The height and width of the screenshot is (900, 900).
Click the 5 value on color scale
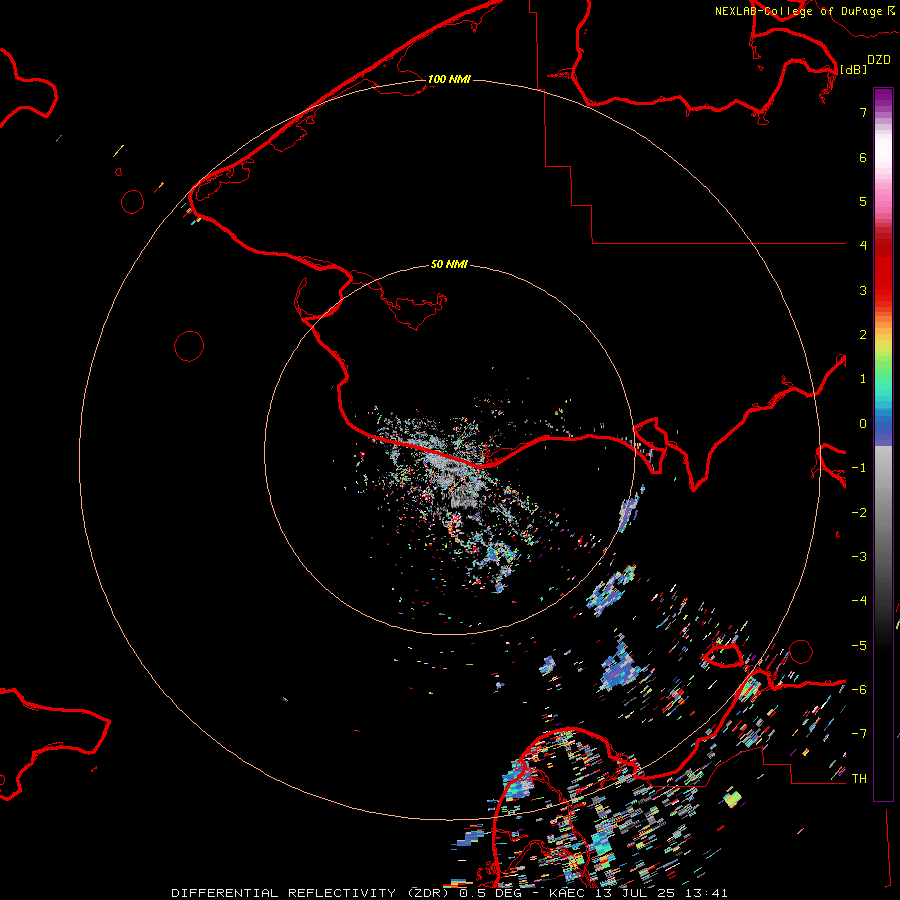coord(863,201)
